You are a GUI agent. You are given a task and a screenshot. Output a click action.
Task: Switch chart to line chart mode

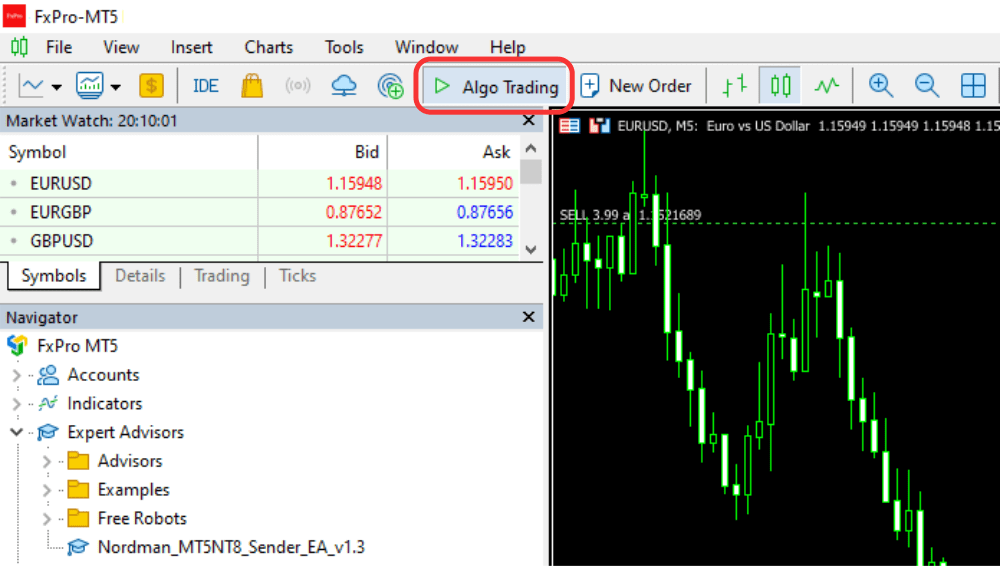tap(827, 86)
